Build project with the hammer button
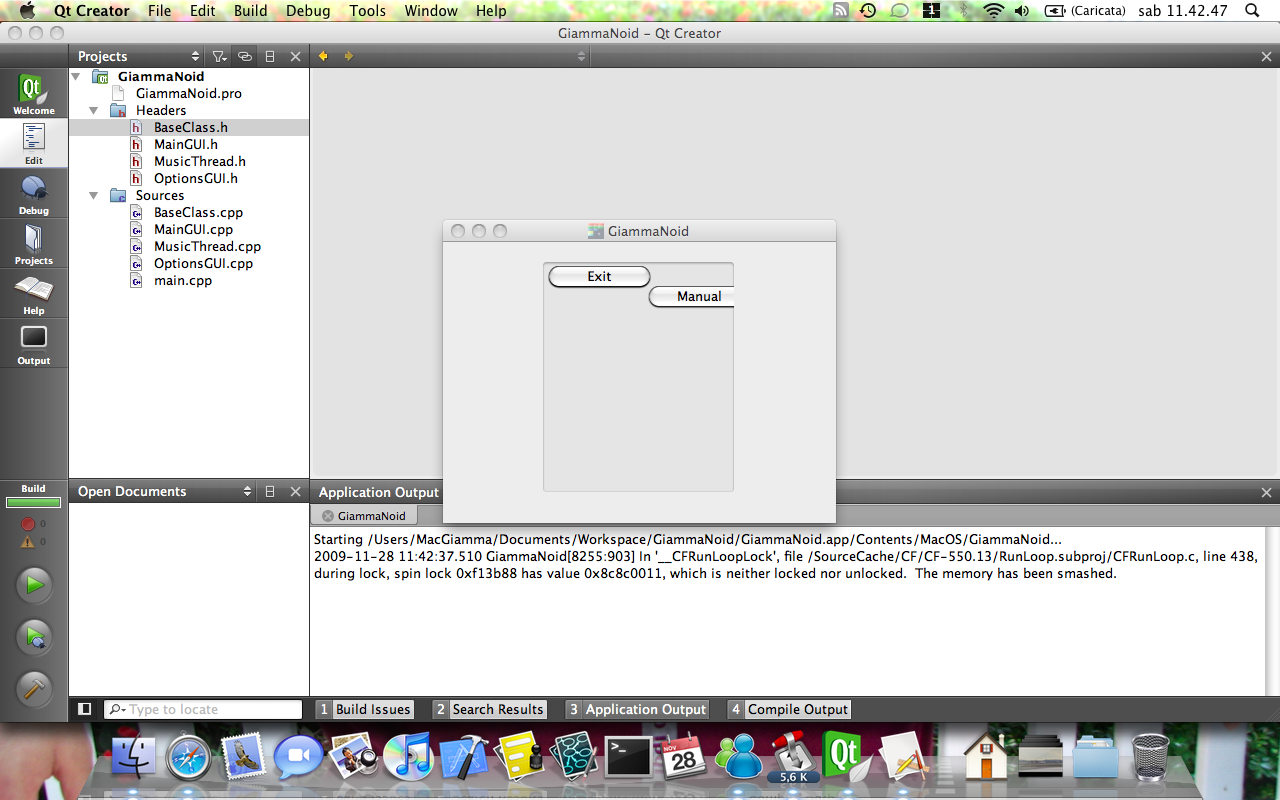Viewport: 1280px width, 800px height. pyautogui.click(x=34, y=689)
